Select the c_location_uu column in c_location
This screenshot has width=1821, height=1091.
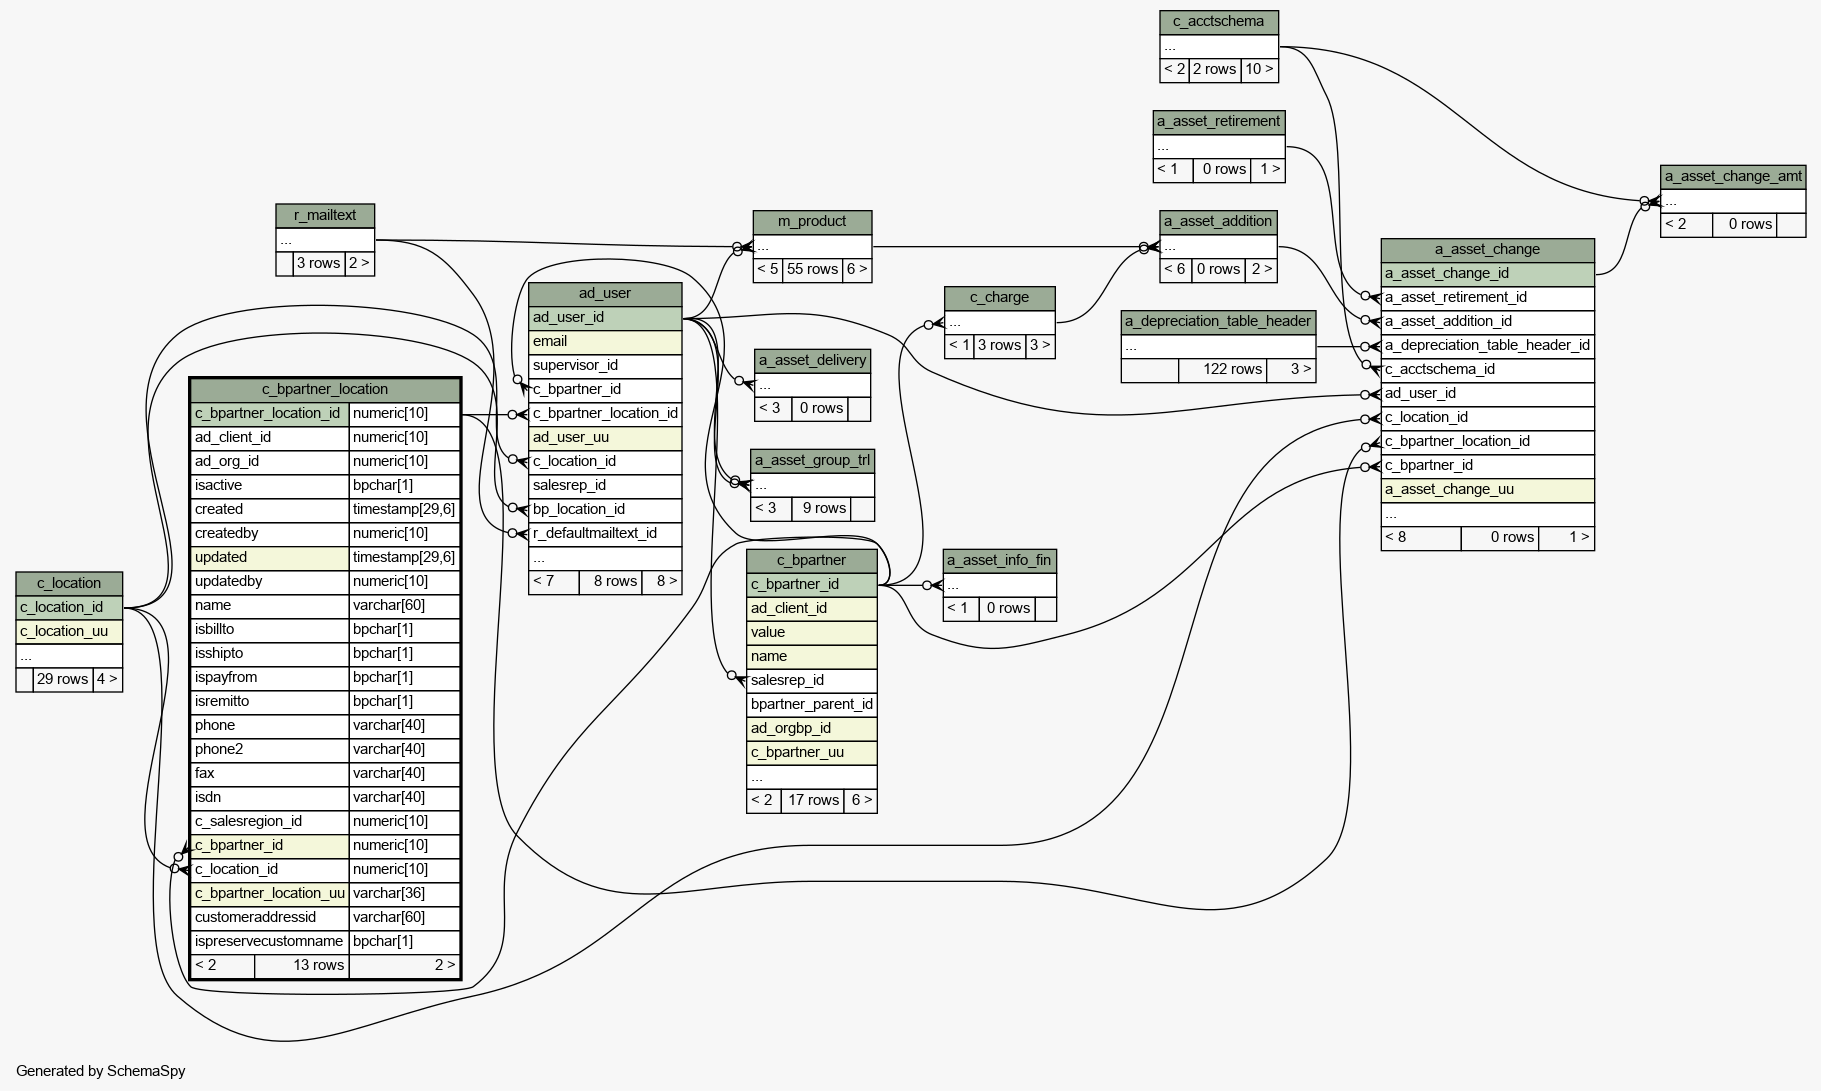(x=69, y=632)
